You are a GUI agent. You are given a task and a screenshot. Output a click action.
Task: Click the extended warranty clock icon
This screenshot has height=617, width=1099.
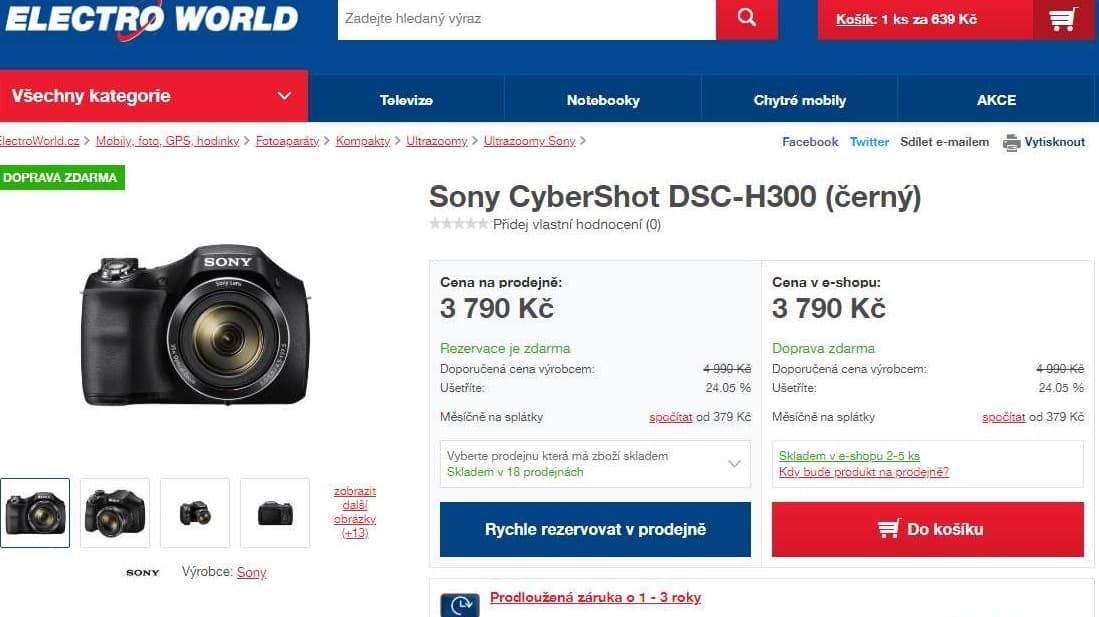[x=460, y=604]
